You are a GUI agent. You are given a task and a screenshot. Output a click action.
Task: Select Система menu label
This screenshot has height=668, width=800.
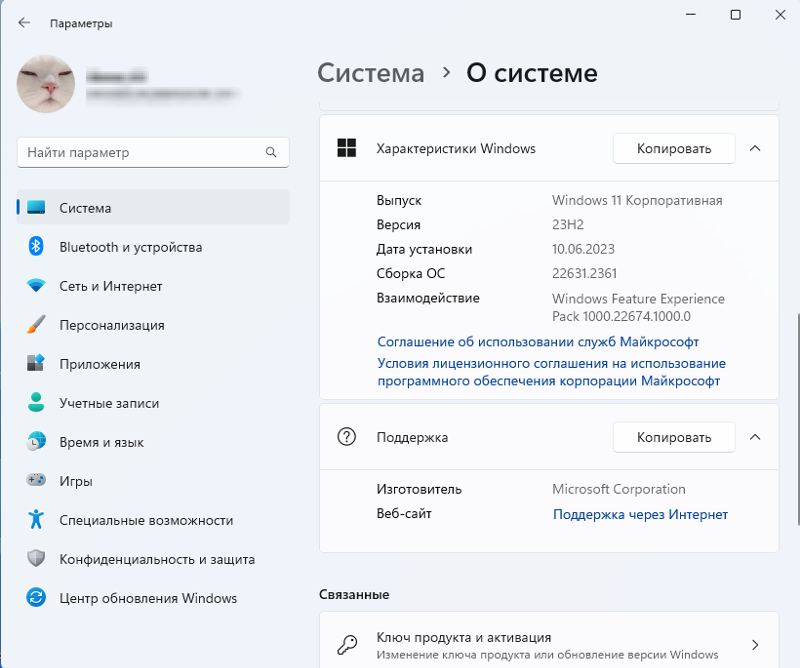click(x=85, y=208)
